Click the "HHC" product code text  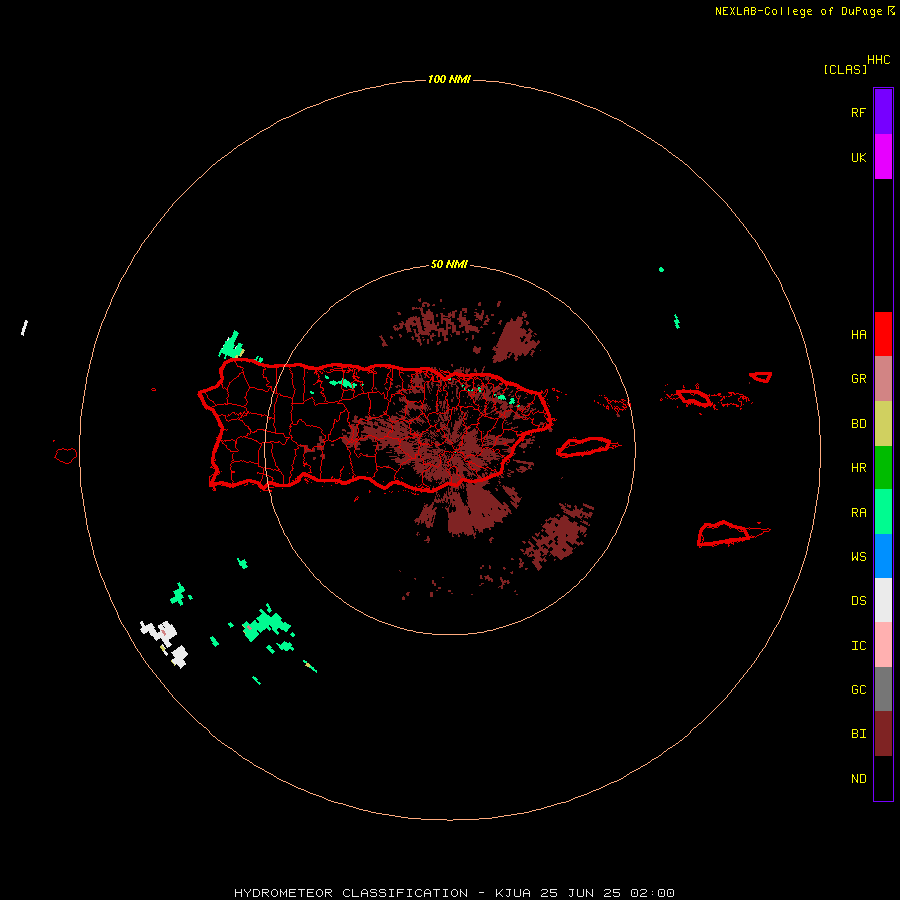pos(879,60)
